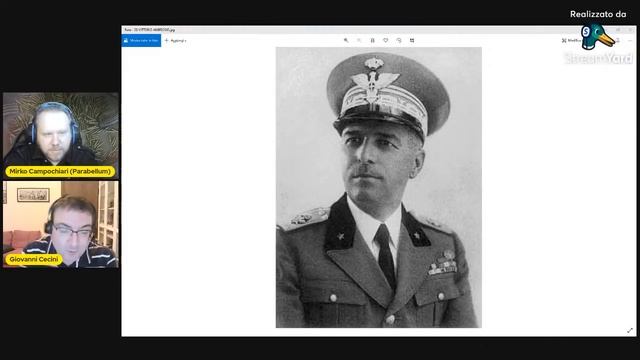
Task: Click the zoom out icon in Photos toolbar
Action: point(359,40)
